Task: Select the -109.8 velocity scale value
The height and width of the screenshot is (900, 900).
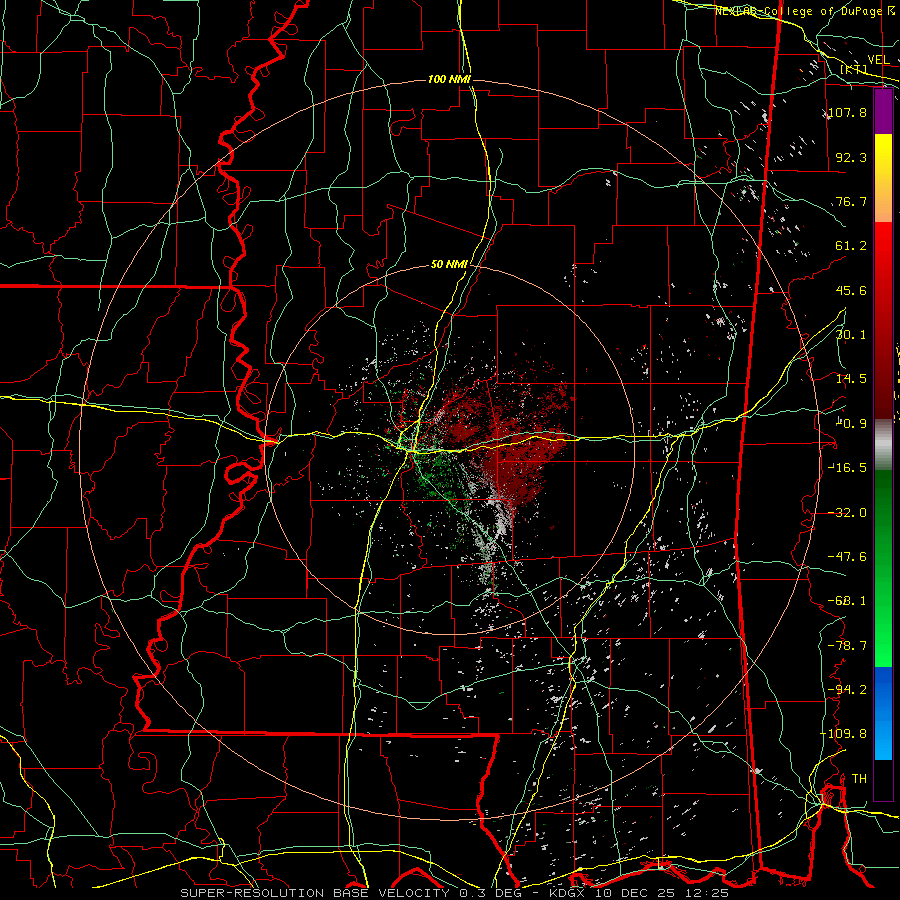Action: (844, 734)
